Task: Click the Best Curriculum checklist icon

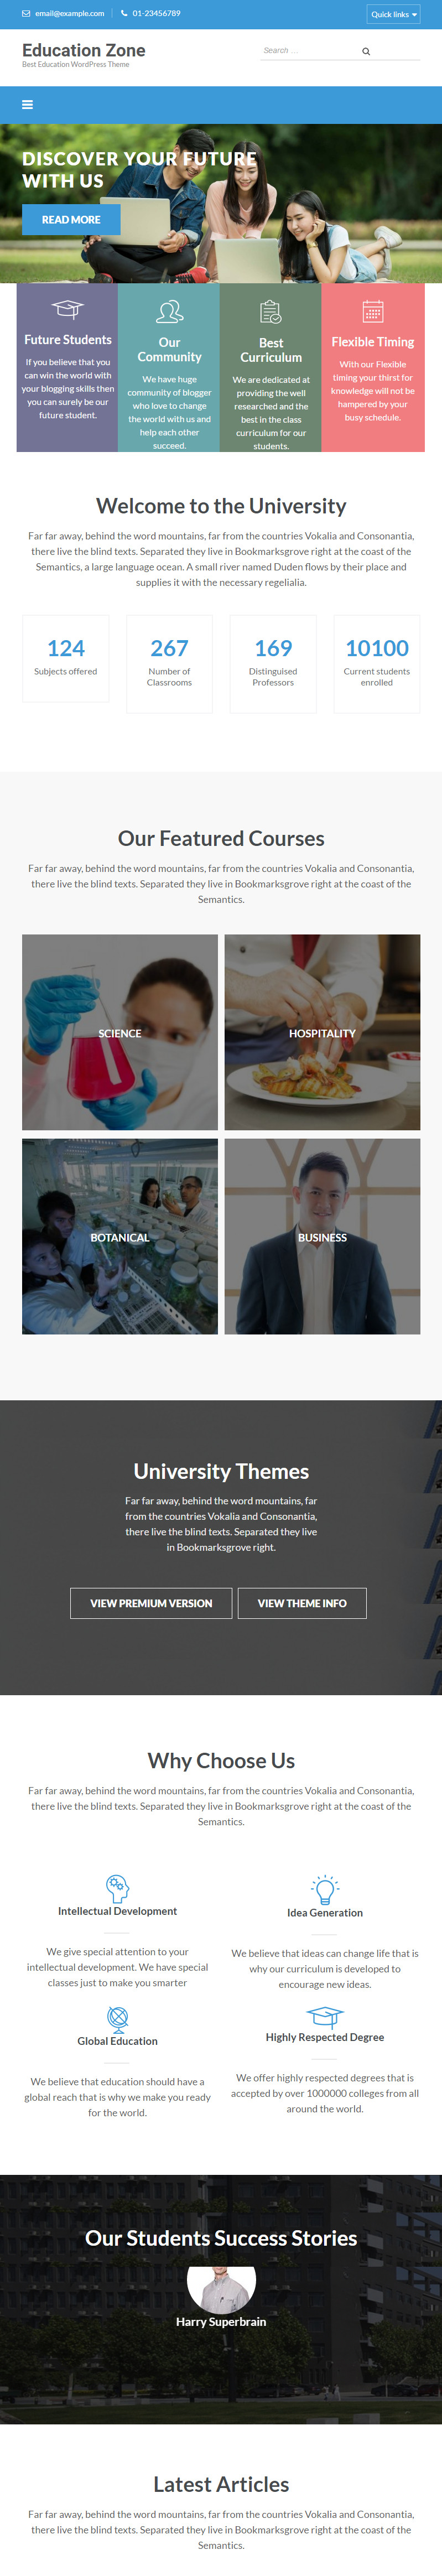Action: 271,312
